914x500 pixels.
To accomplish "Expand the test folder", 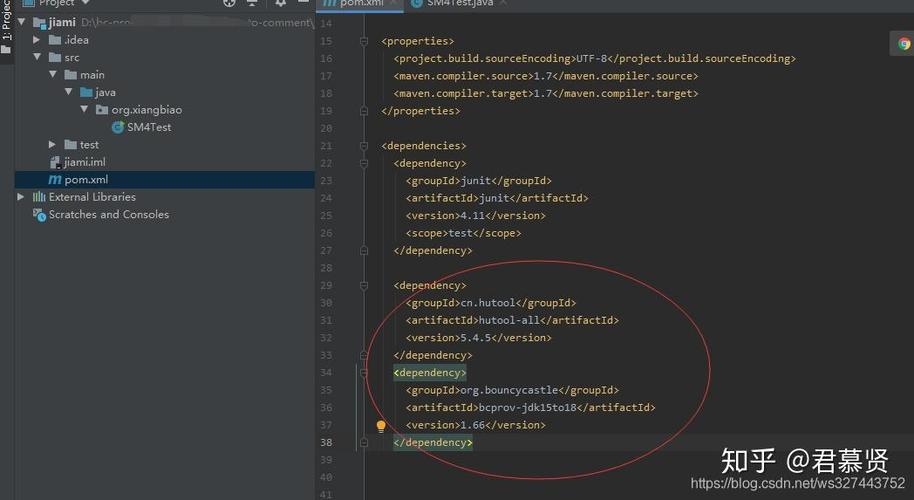I will (x=52, y=144).
